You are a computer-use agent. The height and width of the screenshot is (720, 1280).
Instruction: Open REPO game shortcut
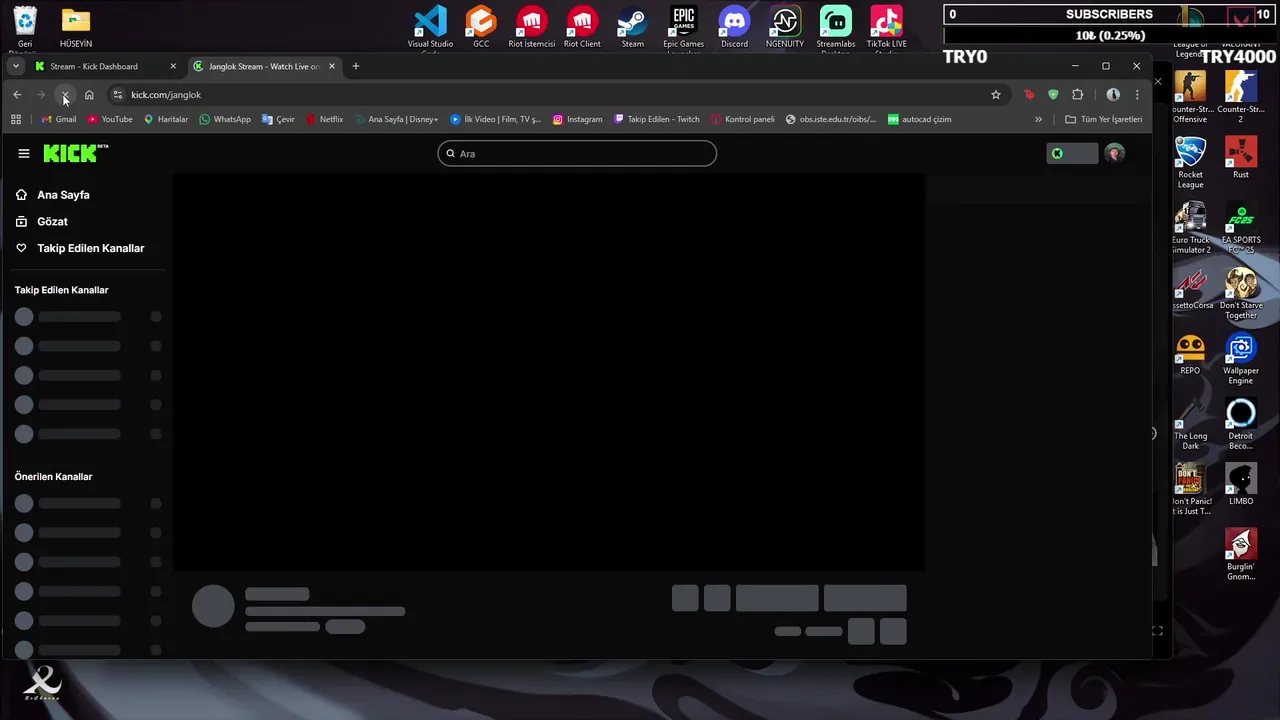tap(1190, 354)
